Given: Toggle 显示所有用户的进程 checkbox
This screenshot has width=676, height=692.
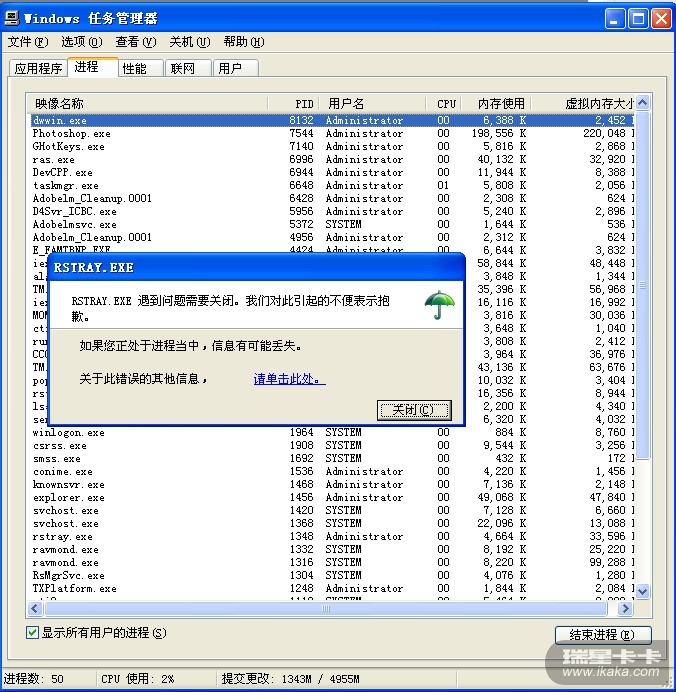Looking at the screenshot, I should coord(32,633).
